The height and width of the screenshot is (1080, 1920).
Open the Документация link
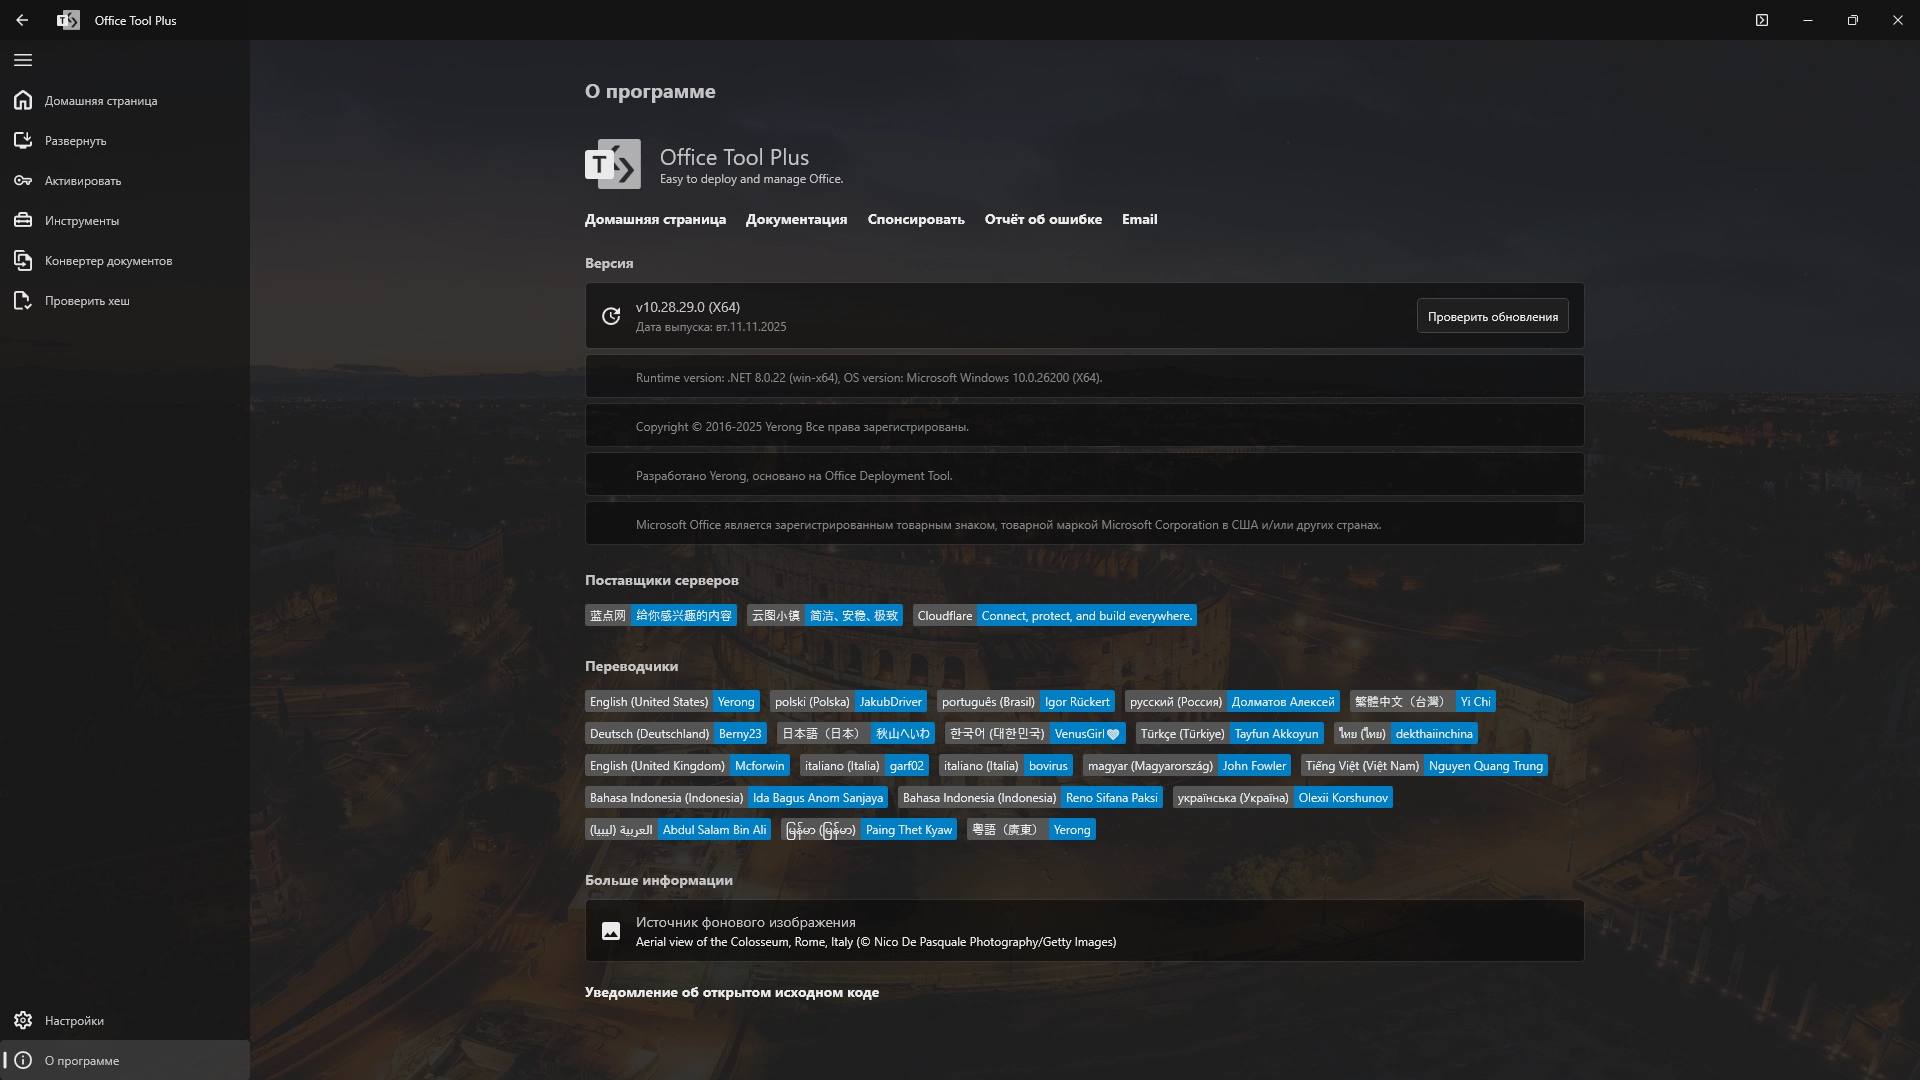(796, 220)
